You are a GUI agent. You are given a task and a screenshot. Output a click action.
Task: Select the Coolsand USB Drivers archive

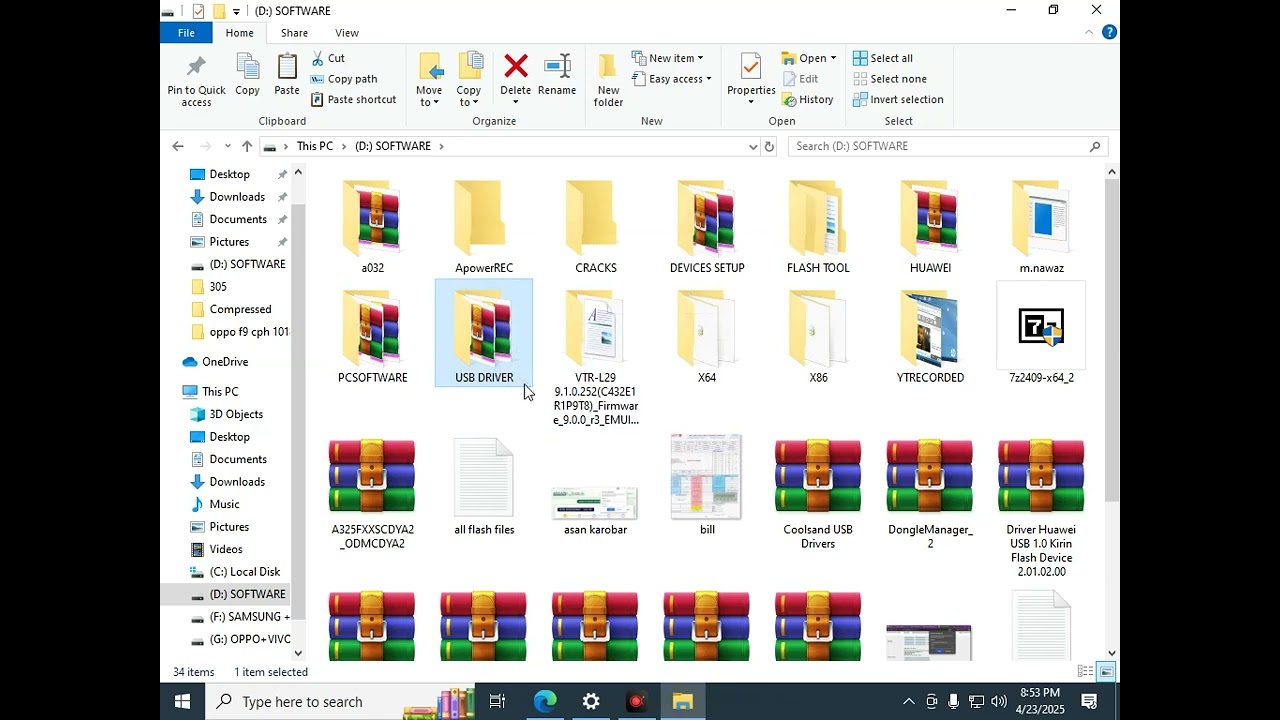coord(818,494)
